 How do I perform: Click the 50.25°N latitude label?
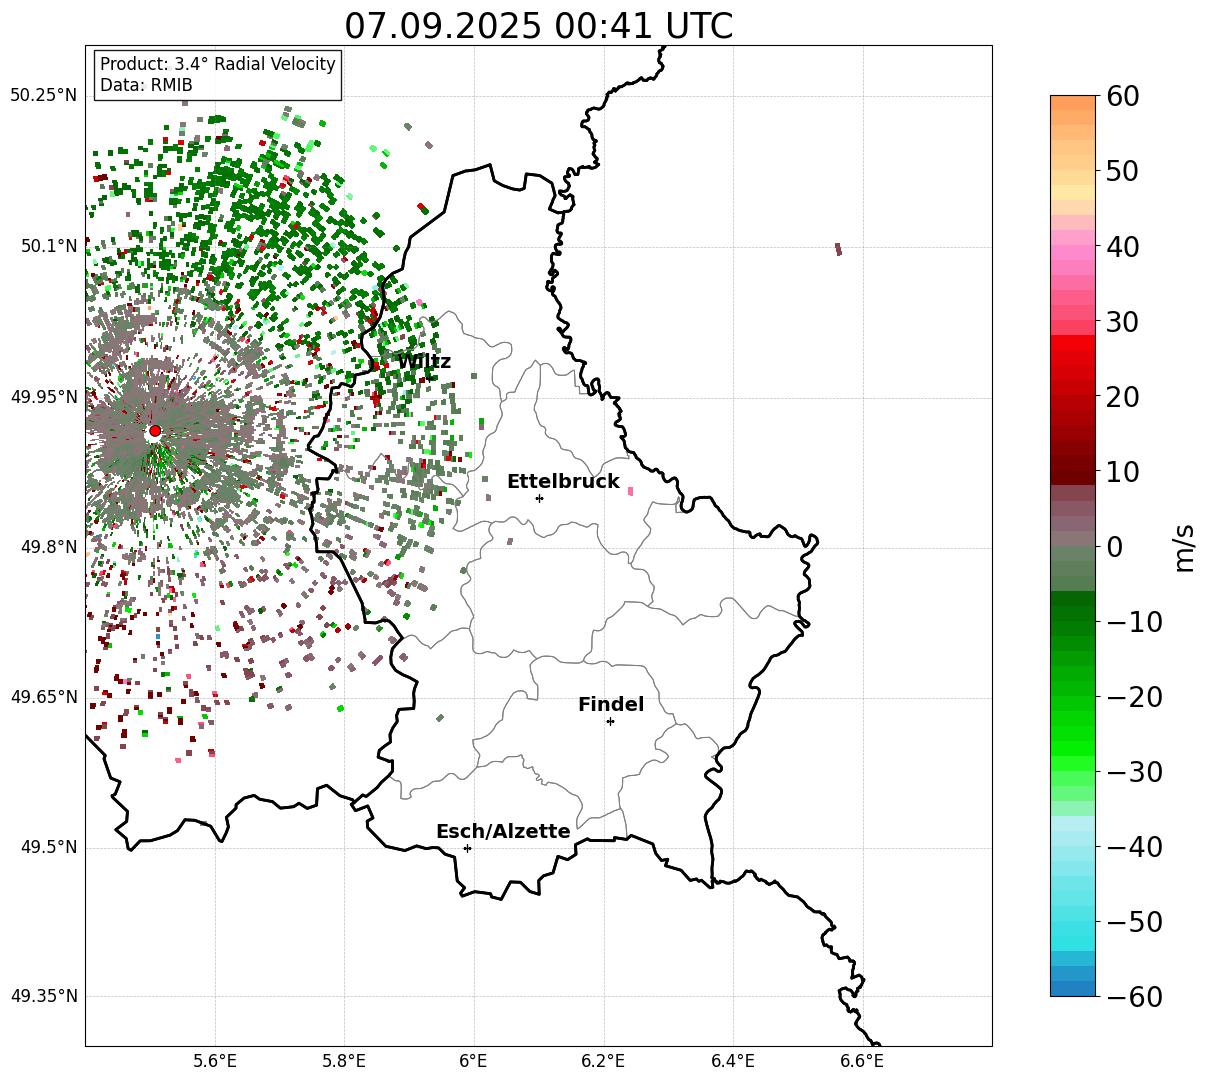tap(43, 96)
